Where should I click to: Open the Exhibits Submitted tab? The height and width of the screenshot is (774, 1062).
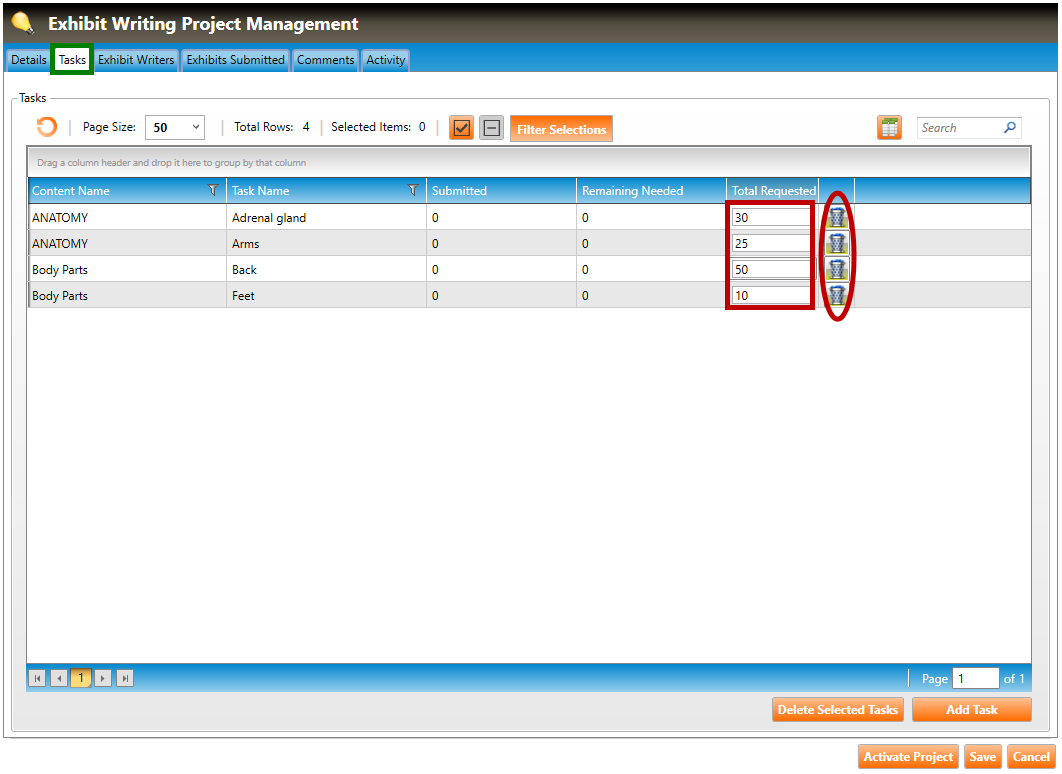[235, 60]
